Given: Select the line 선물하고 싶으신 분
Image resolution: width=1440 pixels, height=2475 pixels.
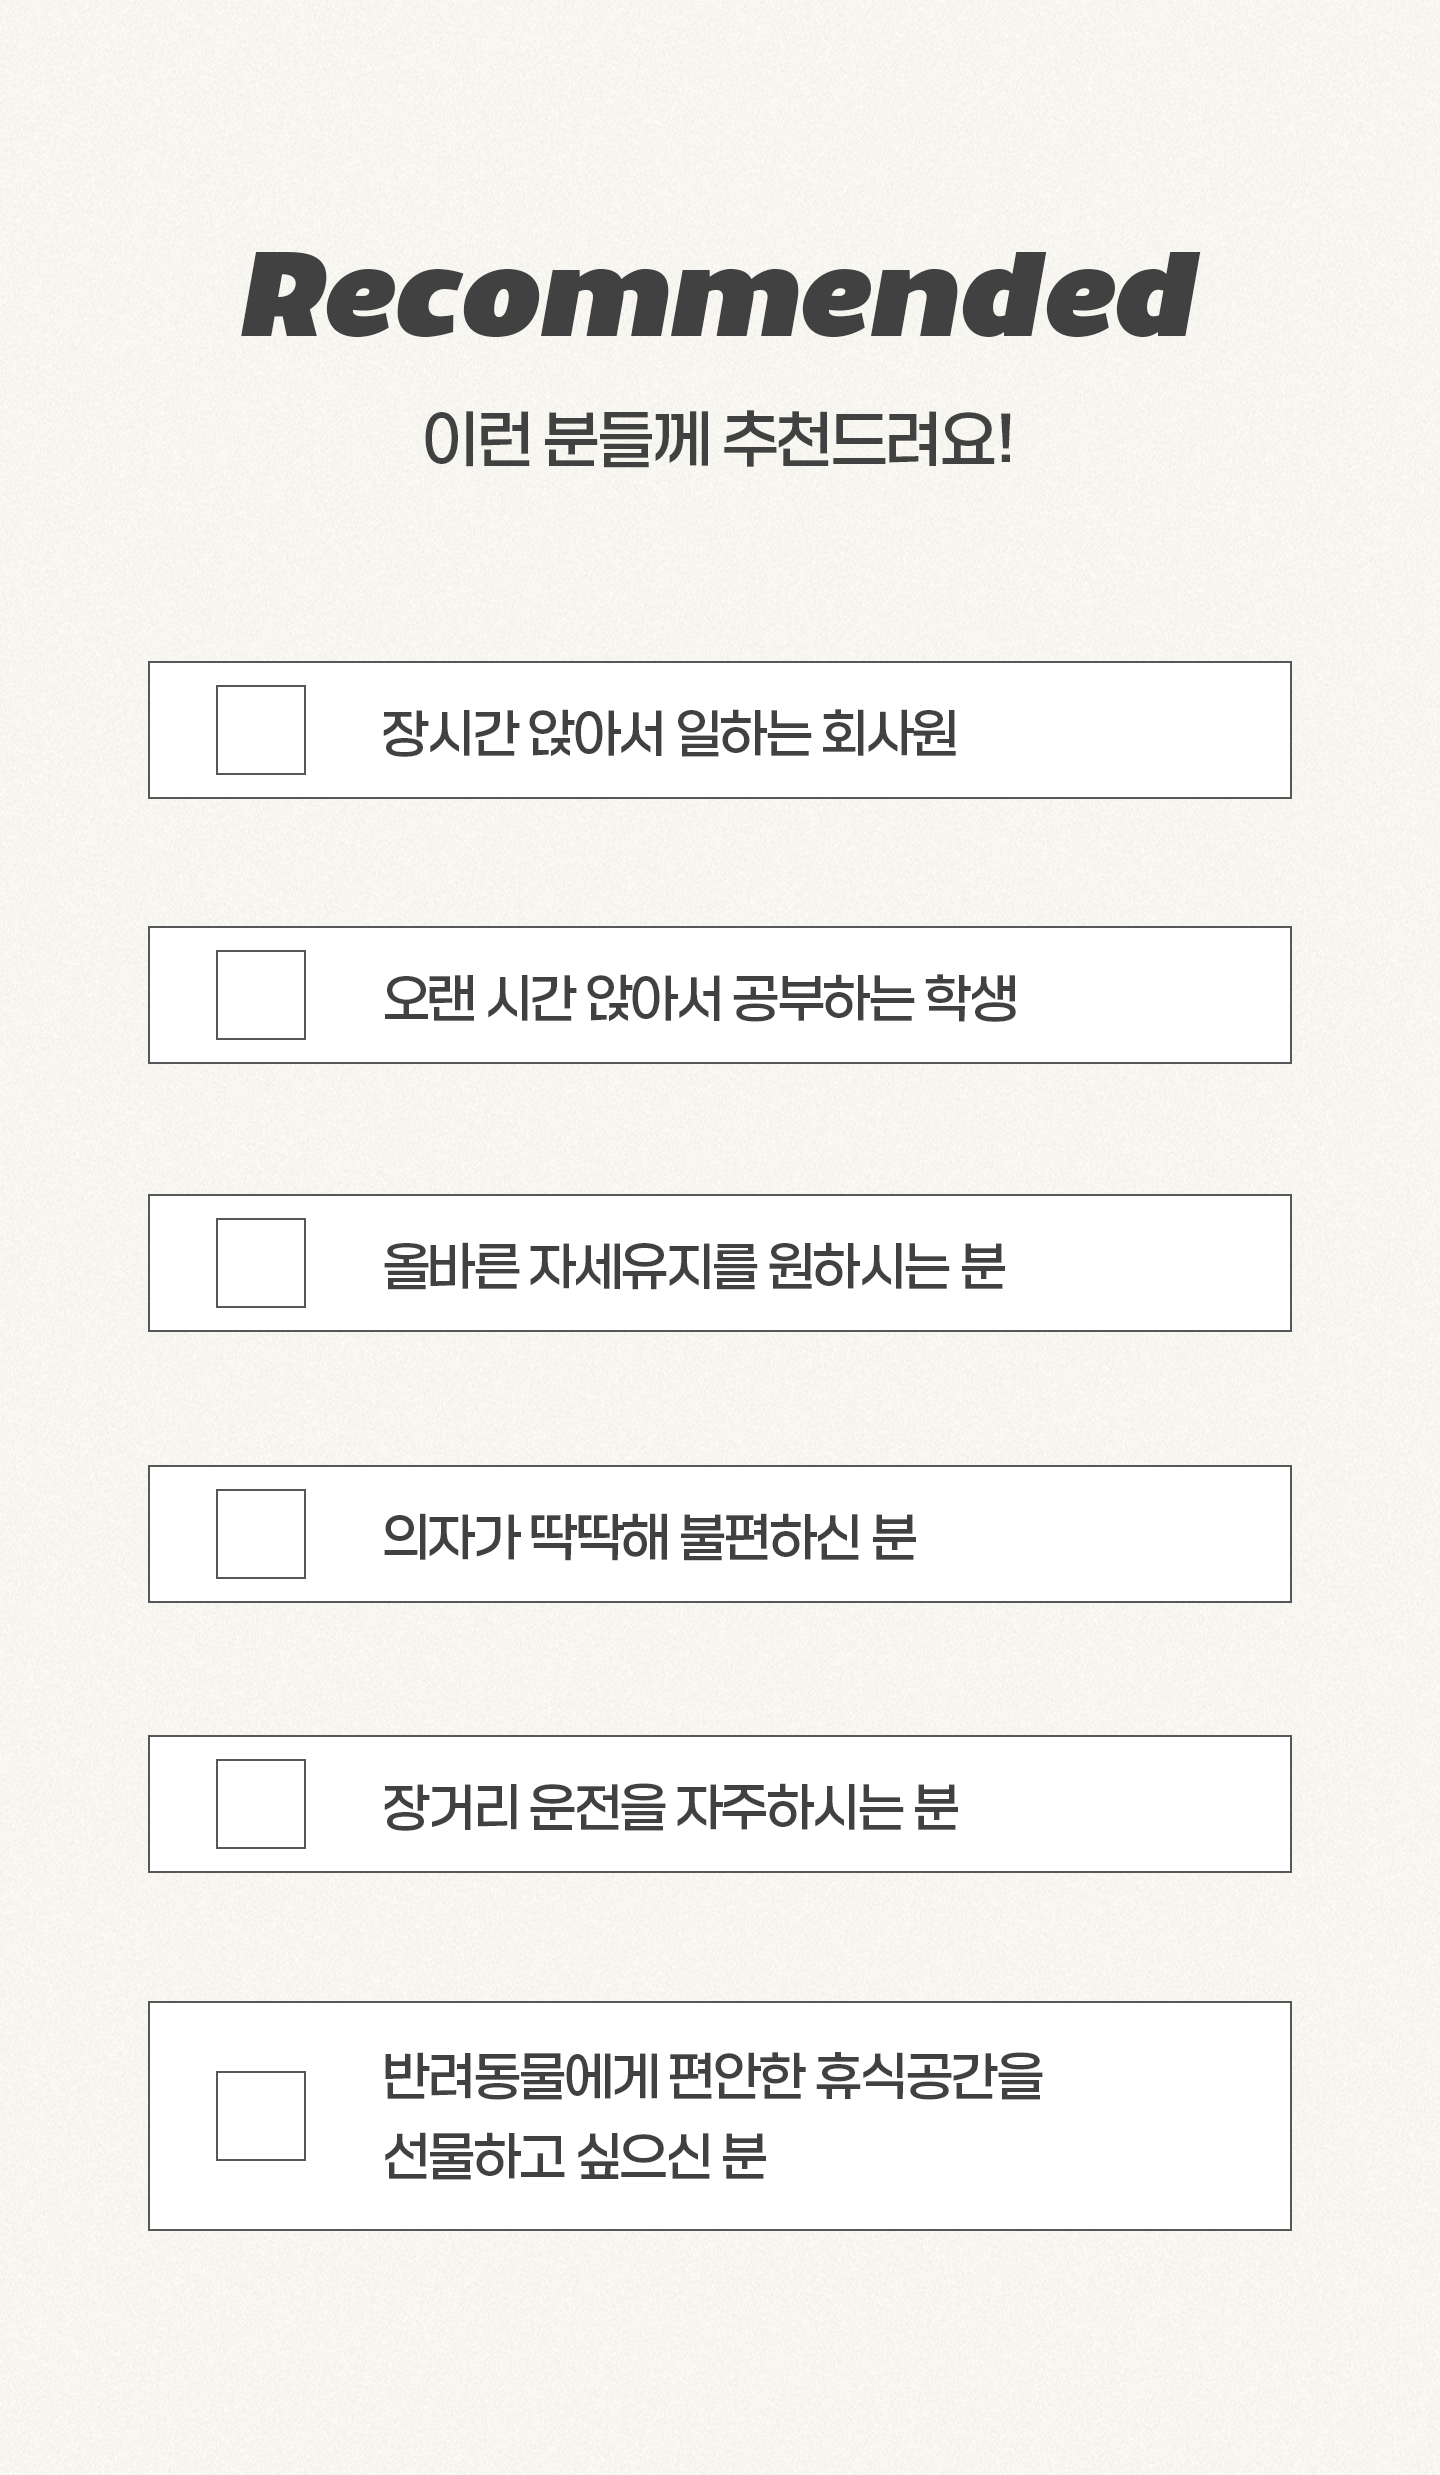Looking at the screenshot, I should (x=574, y=2155).
